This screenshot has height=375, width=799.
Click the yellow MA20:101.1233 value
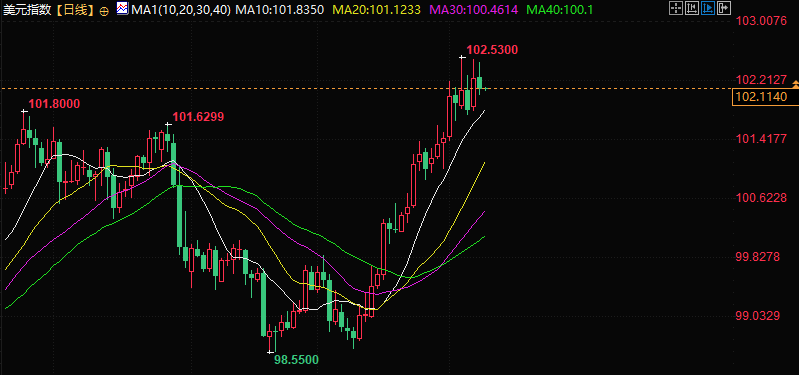tap(377, 9)
